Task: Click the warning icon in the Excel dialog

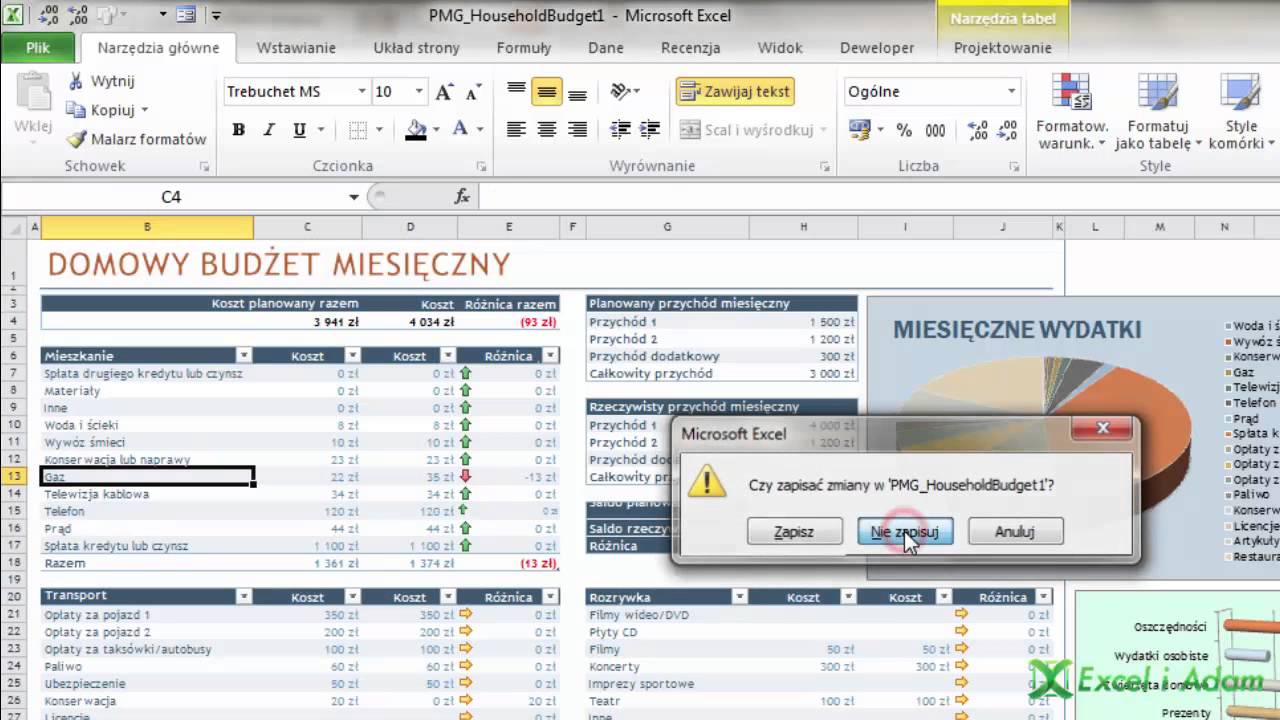Action: pos(707,482)
